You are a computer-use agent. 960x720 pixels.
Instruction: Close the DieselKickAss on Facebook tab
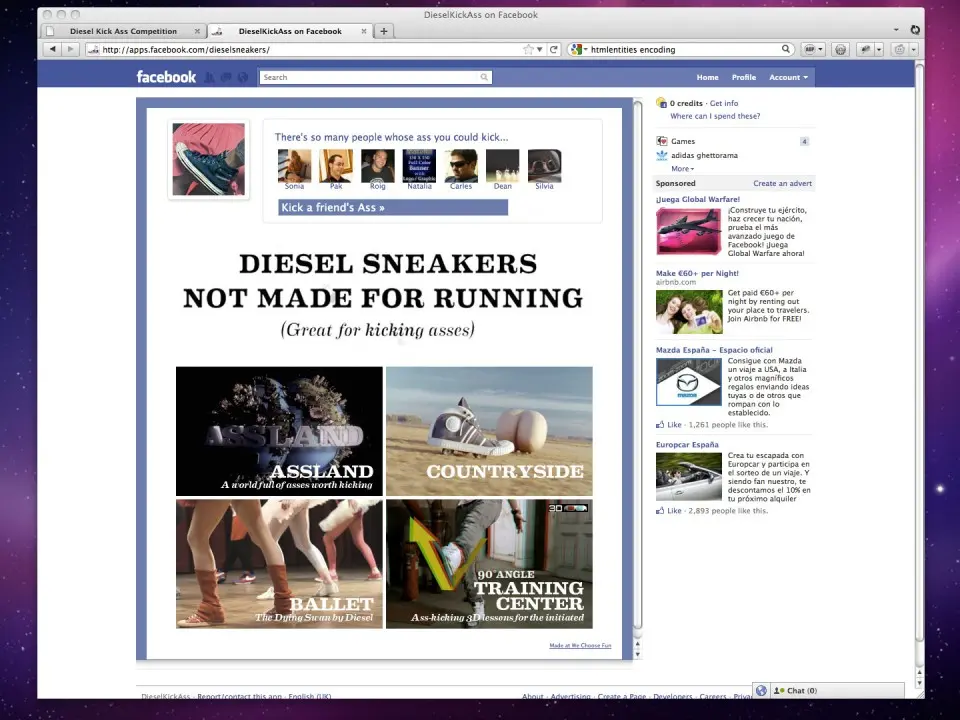pos(364,31)
